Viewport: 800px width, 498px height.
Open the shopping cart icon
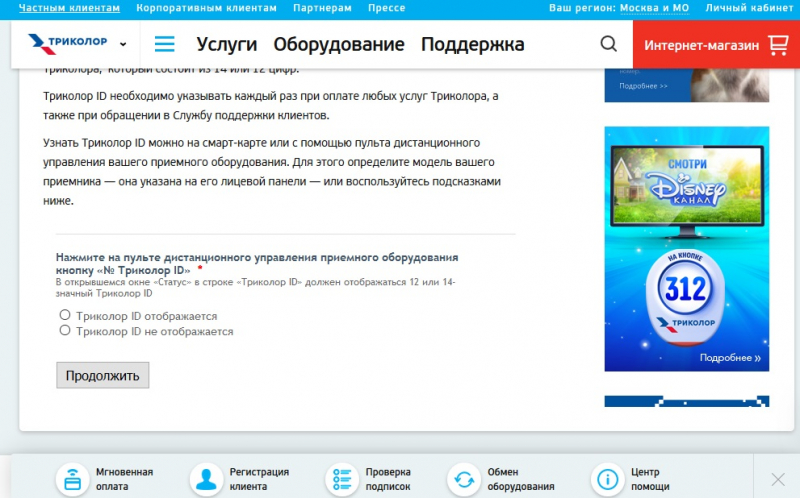click(x=777, y=45)
